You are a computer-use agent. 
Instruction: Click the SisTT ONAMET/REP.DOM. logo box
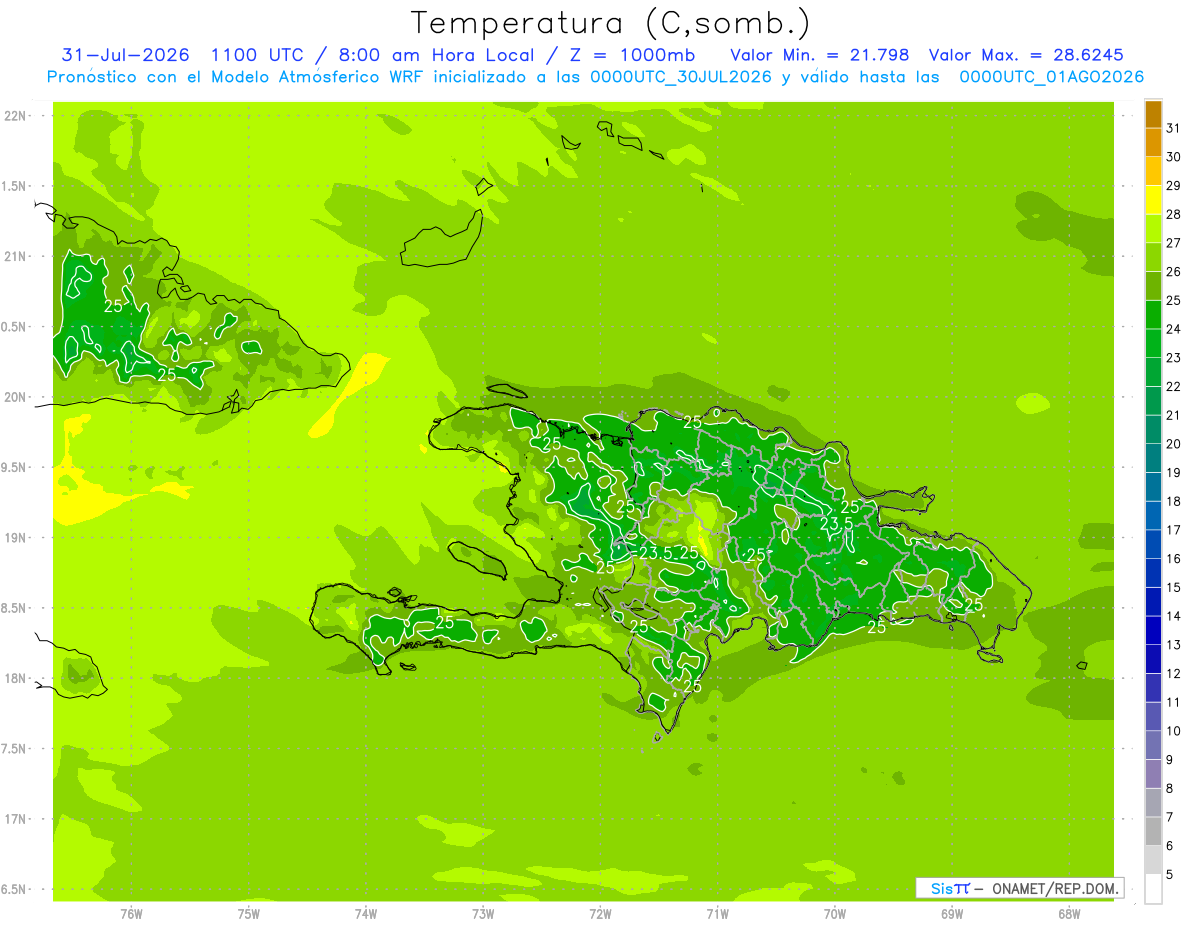tap(1019, 888)
